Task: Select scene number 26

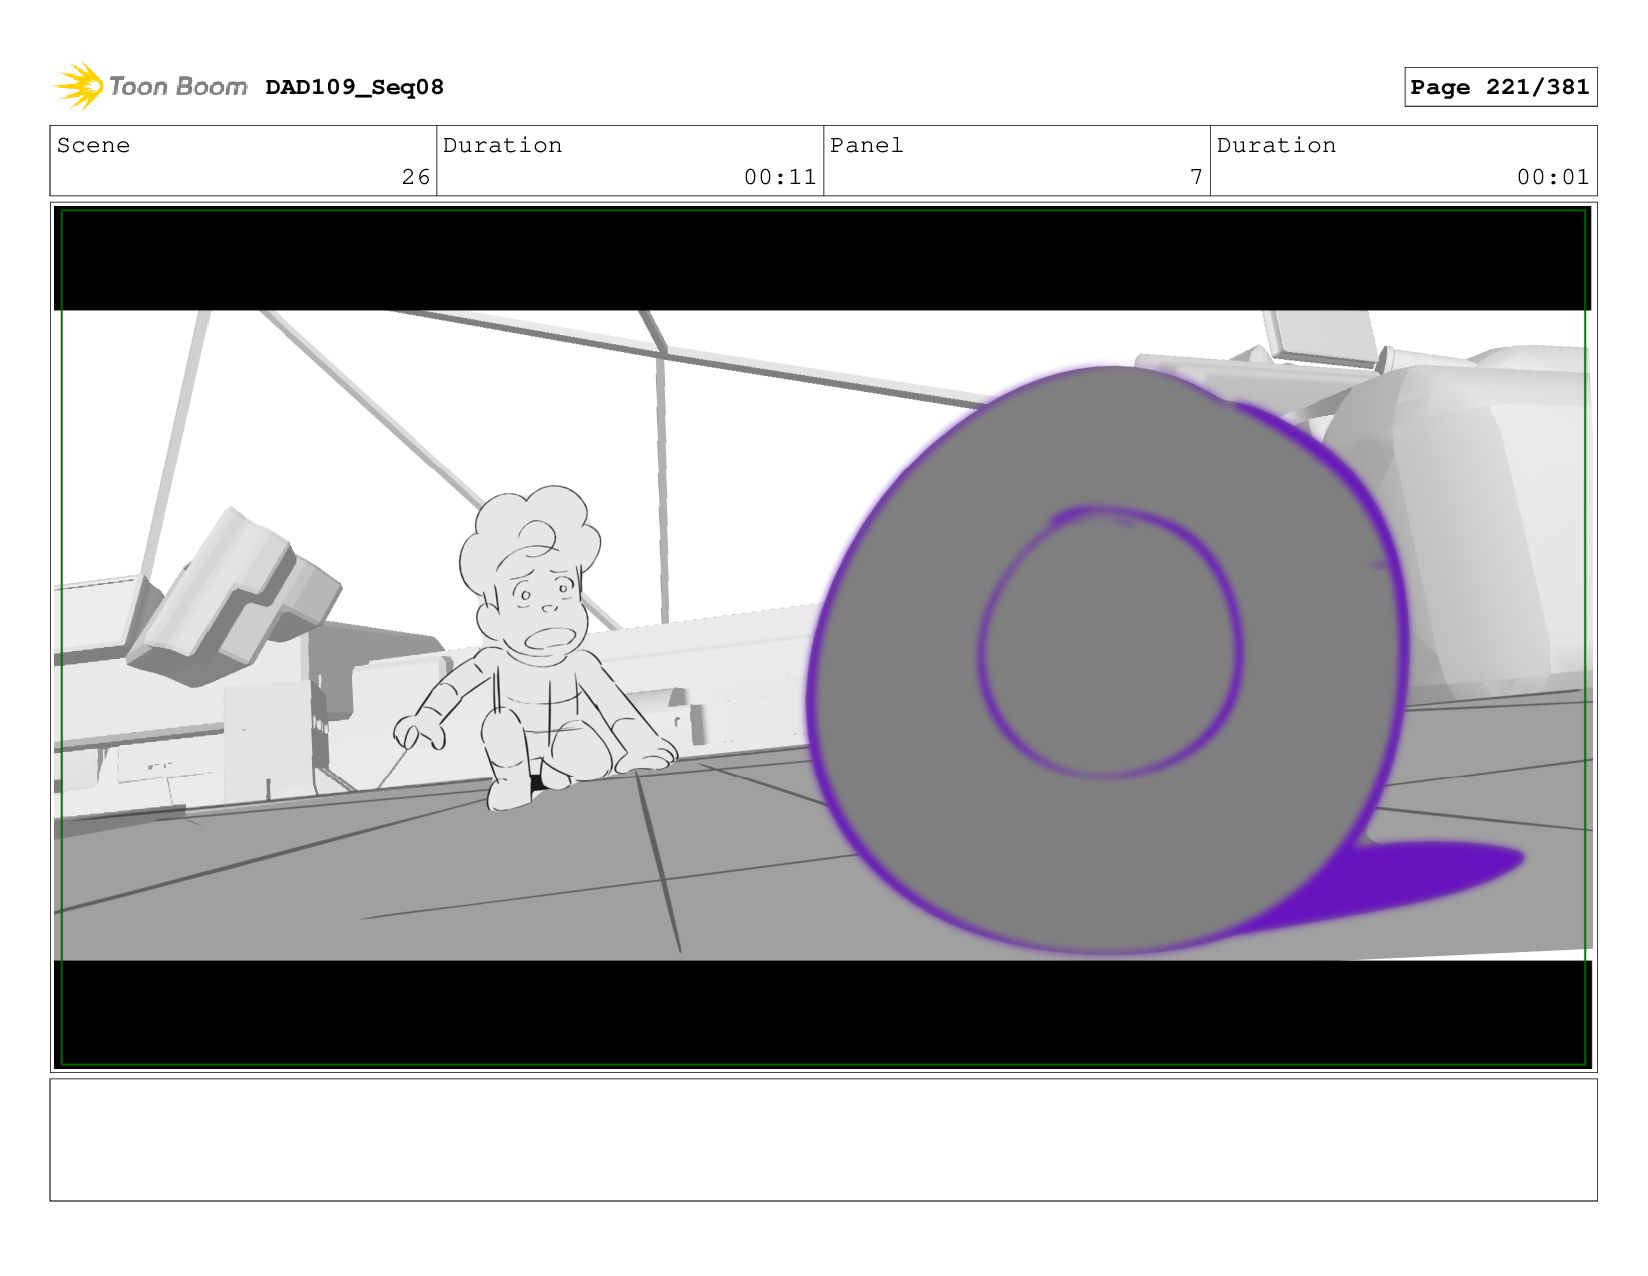Action: click(x=416, y=177)
